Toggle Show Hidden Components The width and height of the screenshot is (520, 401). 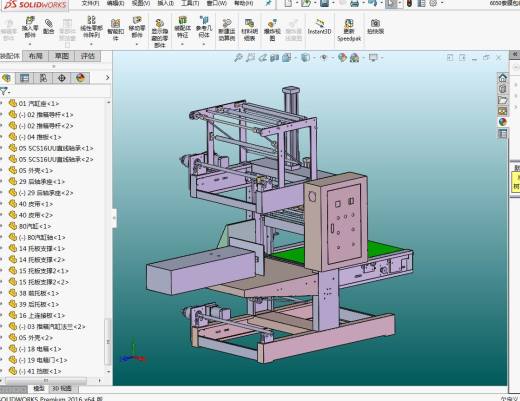160,33
